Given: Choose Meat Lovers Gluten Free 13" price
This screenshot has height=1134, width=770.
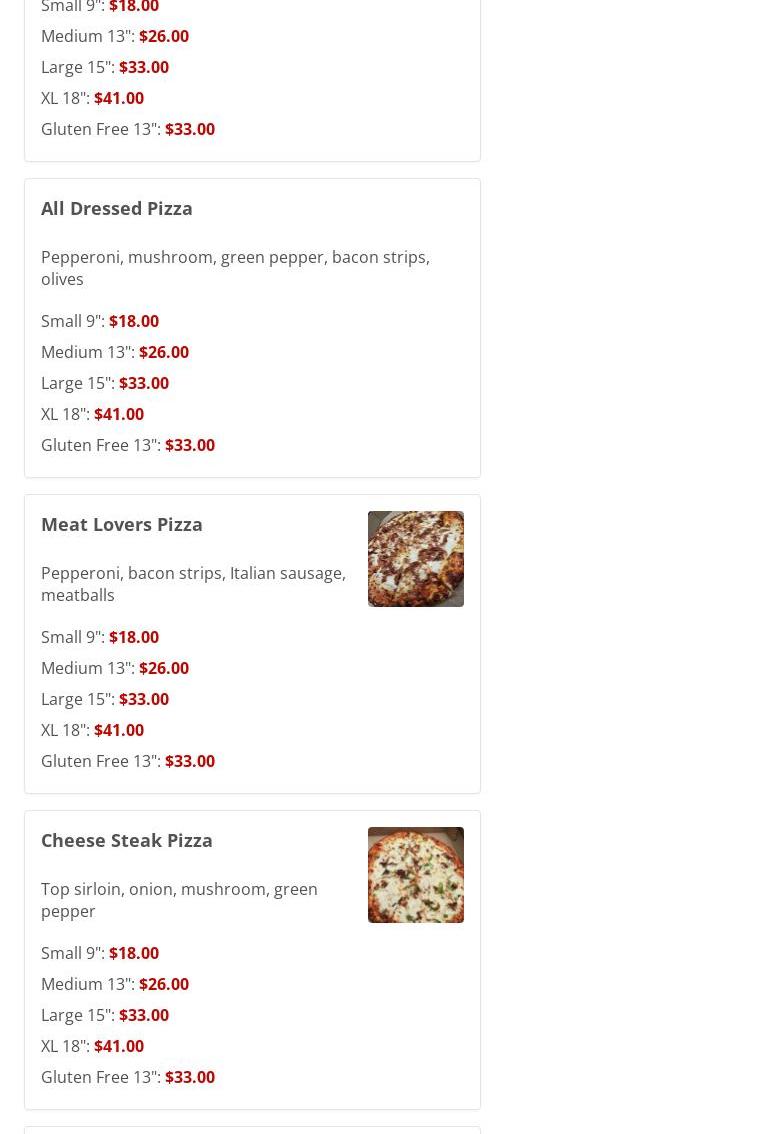Looking at the screenshot, I should click(x=189, y=761).
